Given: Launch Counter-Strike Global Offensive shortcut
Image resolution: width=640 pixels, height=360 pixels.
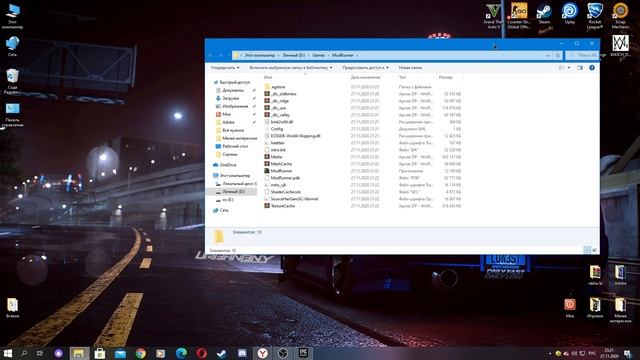Looking at the screenshot, I should (519, 16).
